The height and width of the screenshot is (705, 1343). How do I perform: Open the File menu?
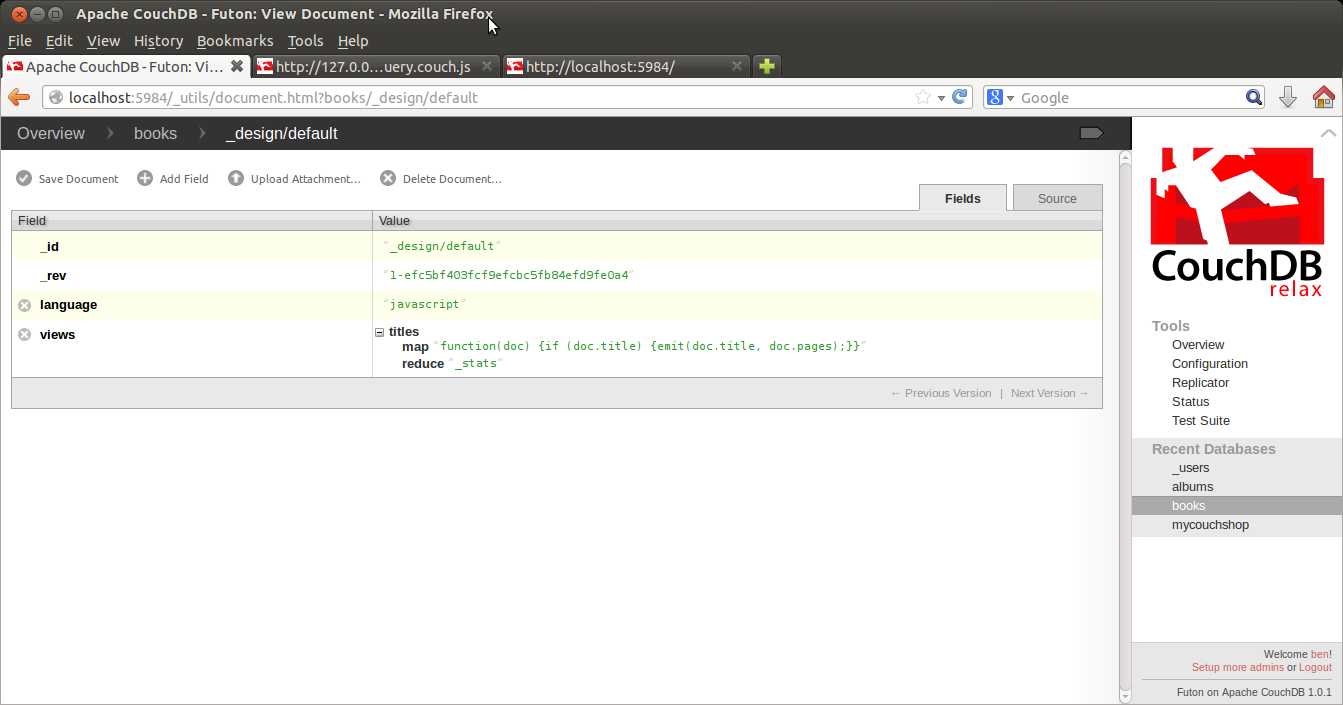(20, 41)
